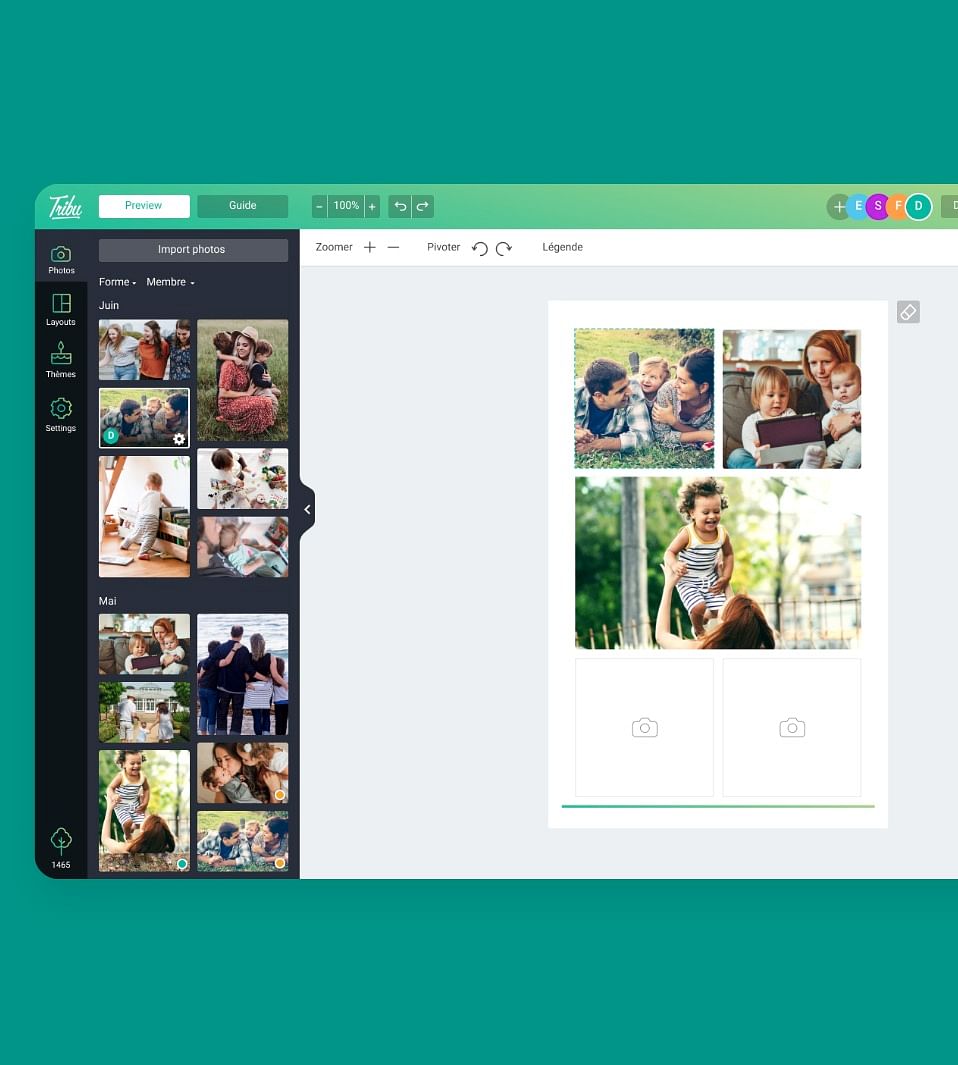Viewport: 958px width, 1065px height.
Task: Click the eraser icon beside the page
Action: click(x=908, y=312)
